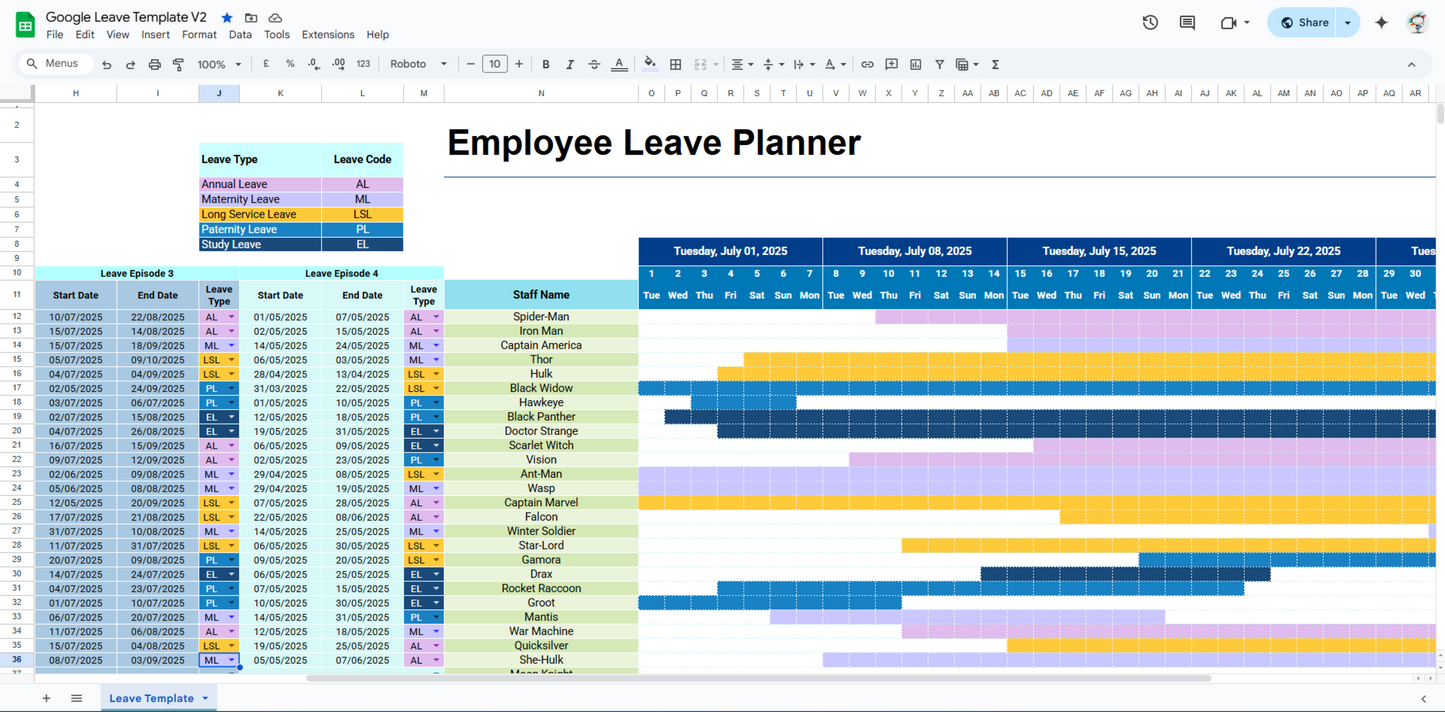Image resolution: width=1445 pixels, height=712 pixels.
Task: Open the 100% zoom dropdown
Action: point(219,64)
